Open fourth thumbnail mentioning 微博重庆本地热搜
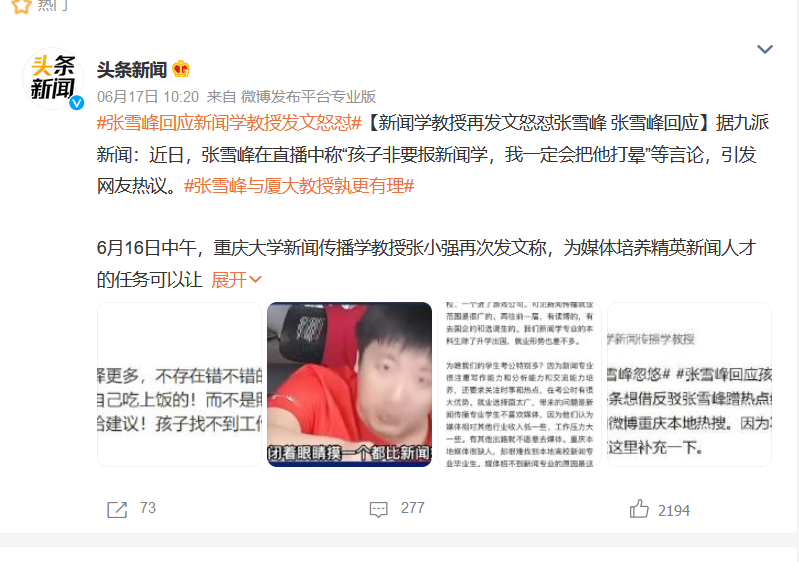 coord(689,384)
